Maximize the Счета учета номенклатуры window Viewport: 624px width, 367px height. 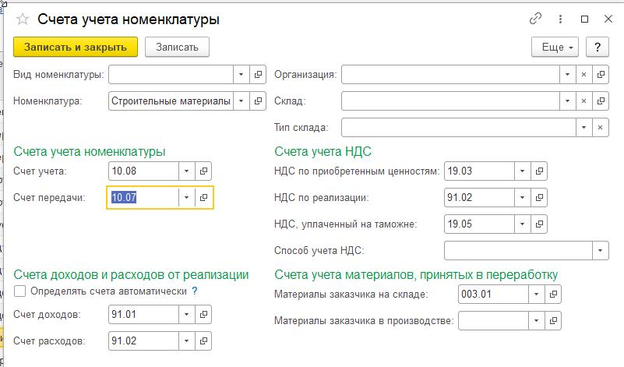(584, 19)
